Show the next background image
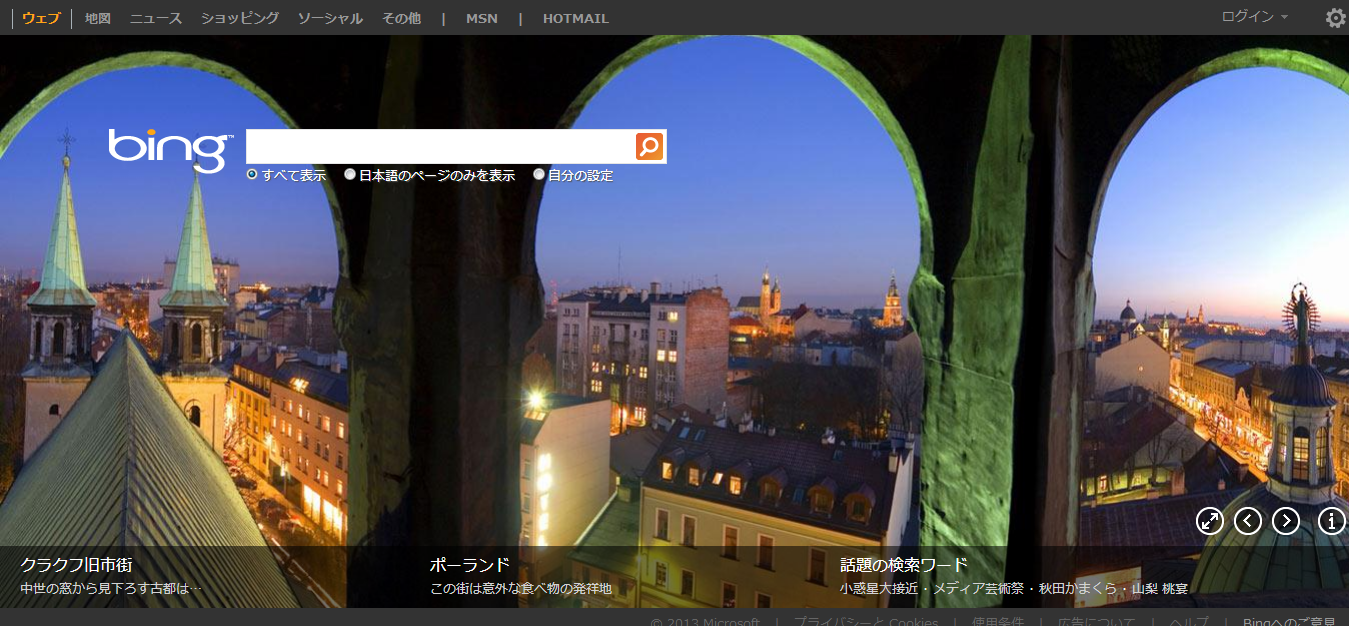This screenshot has height=626, width=1349. click(1286, 520)
